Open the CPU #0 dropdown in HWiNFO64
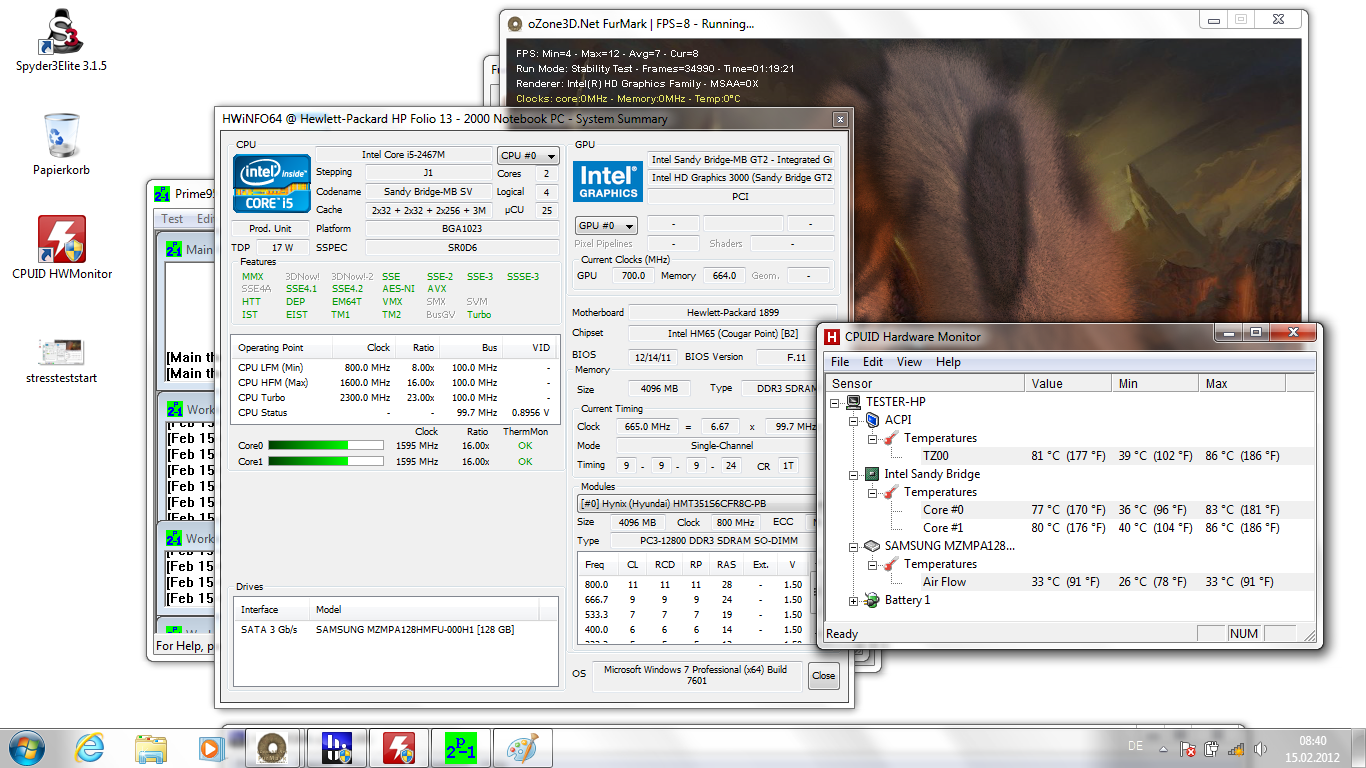This screenshot has height=768, width=1366. tap(529, 155)
